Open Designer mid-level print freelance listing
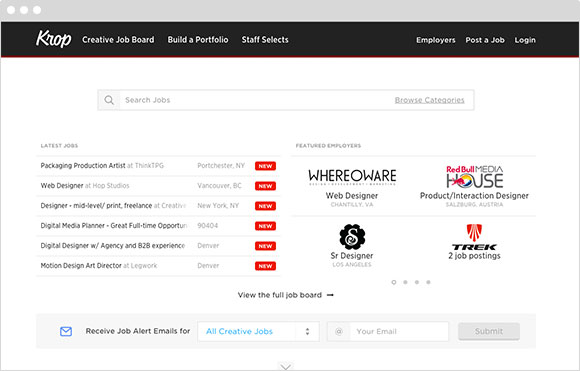The width and height of the screenshot is (580, 371). (x=113, y=205)
